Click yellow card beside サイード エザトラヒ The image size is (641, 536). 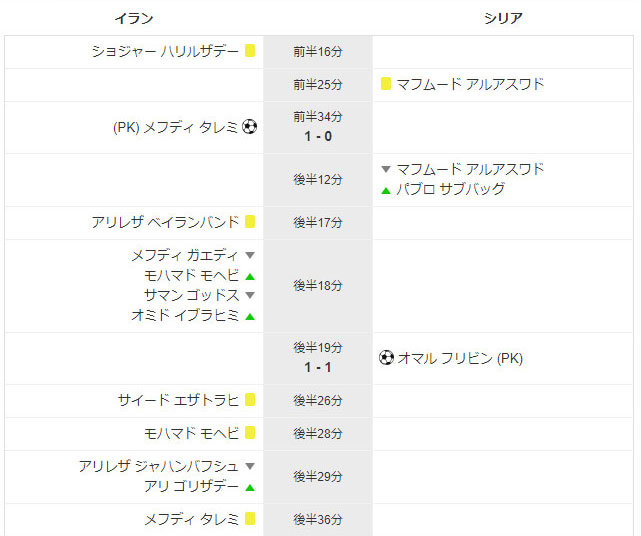pos(250,399)
